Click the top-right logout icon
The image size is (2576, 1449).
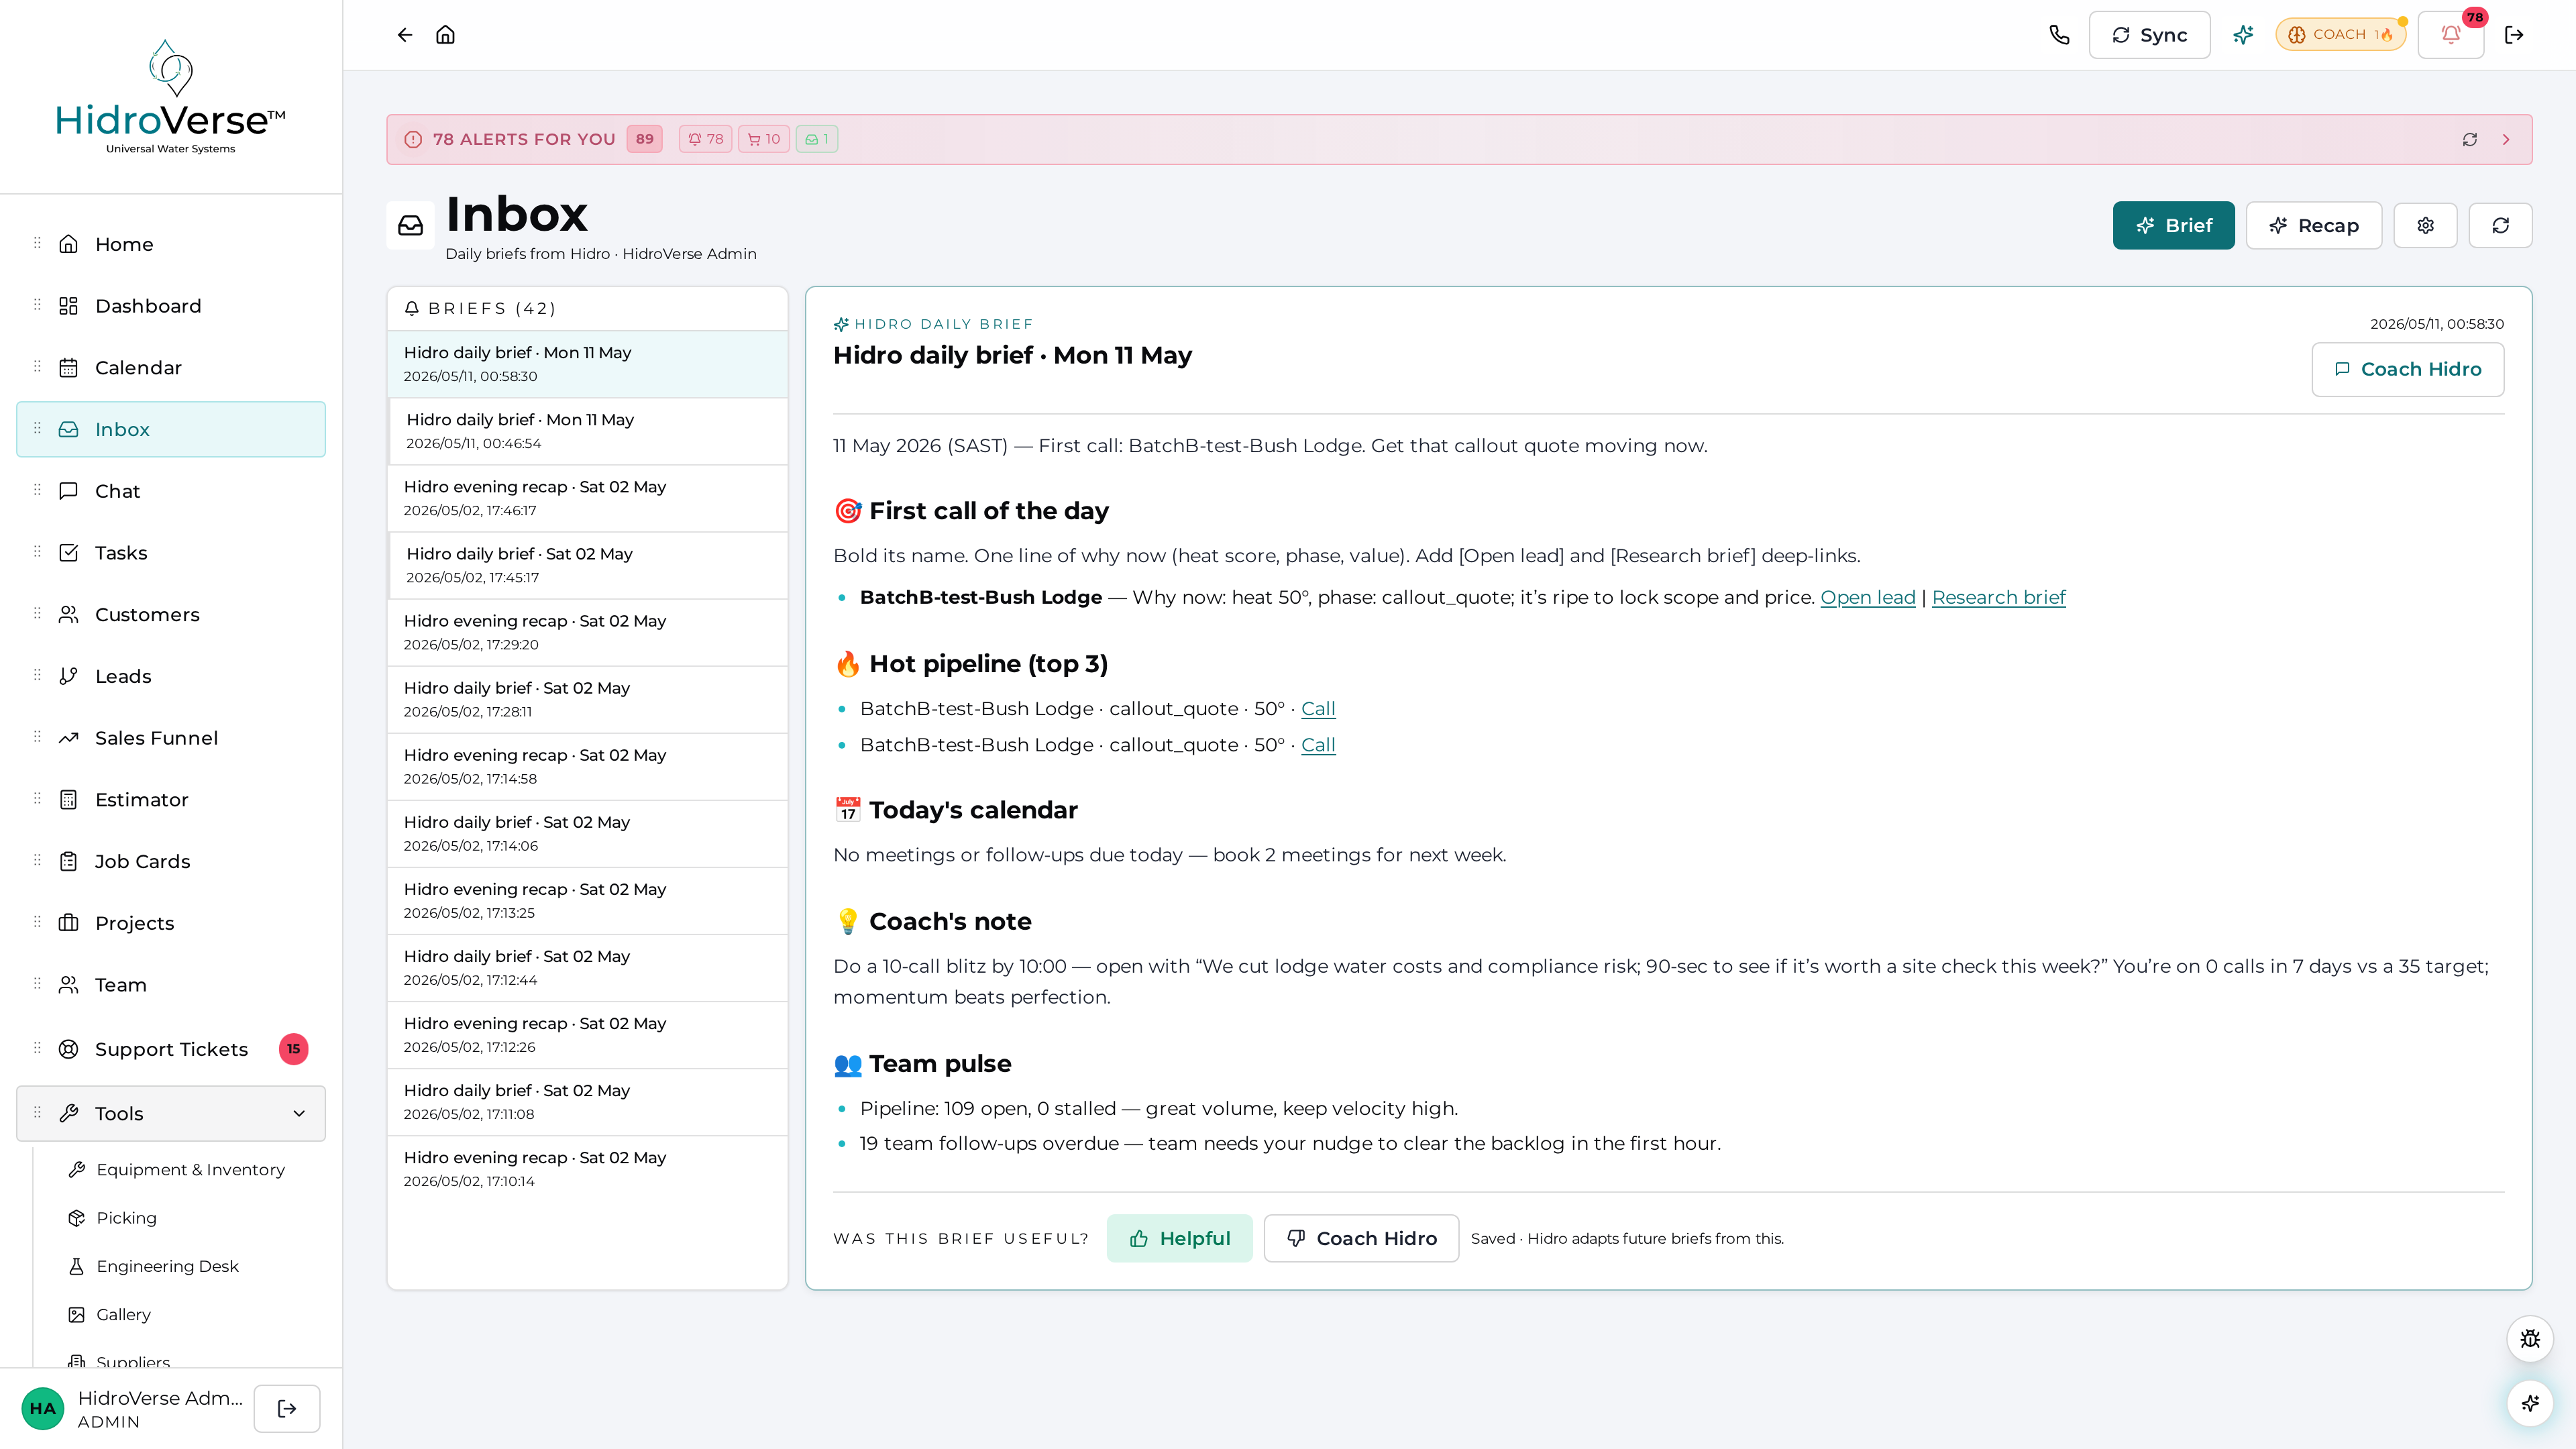coord(2514,35)
